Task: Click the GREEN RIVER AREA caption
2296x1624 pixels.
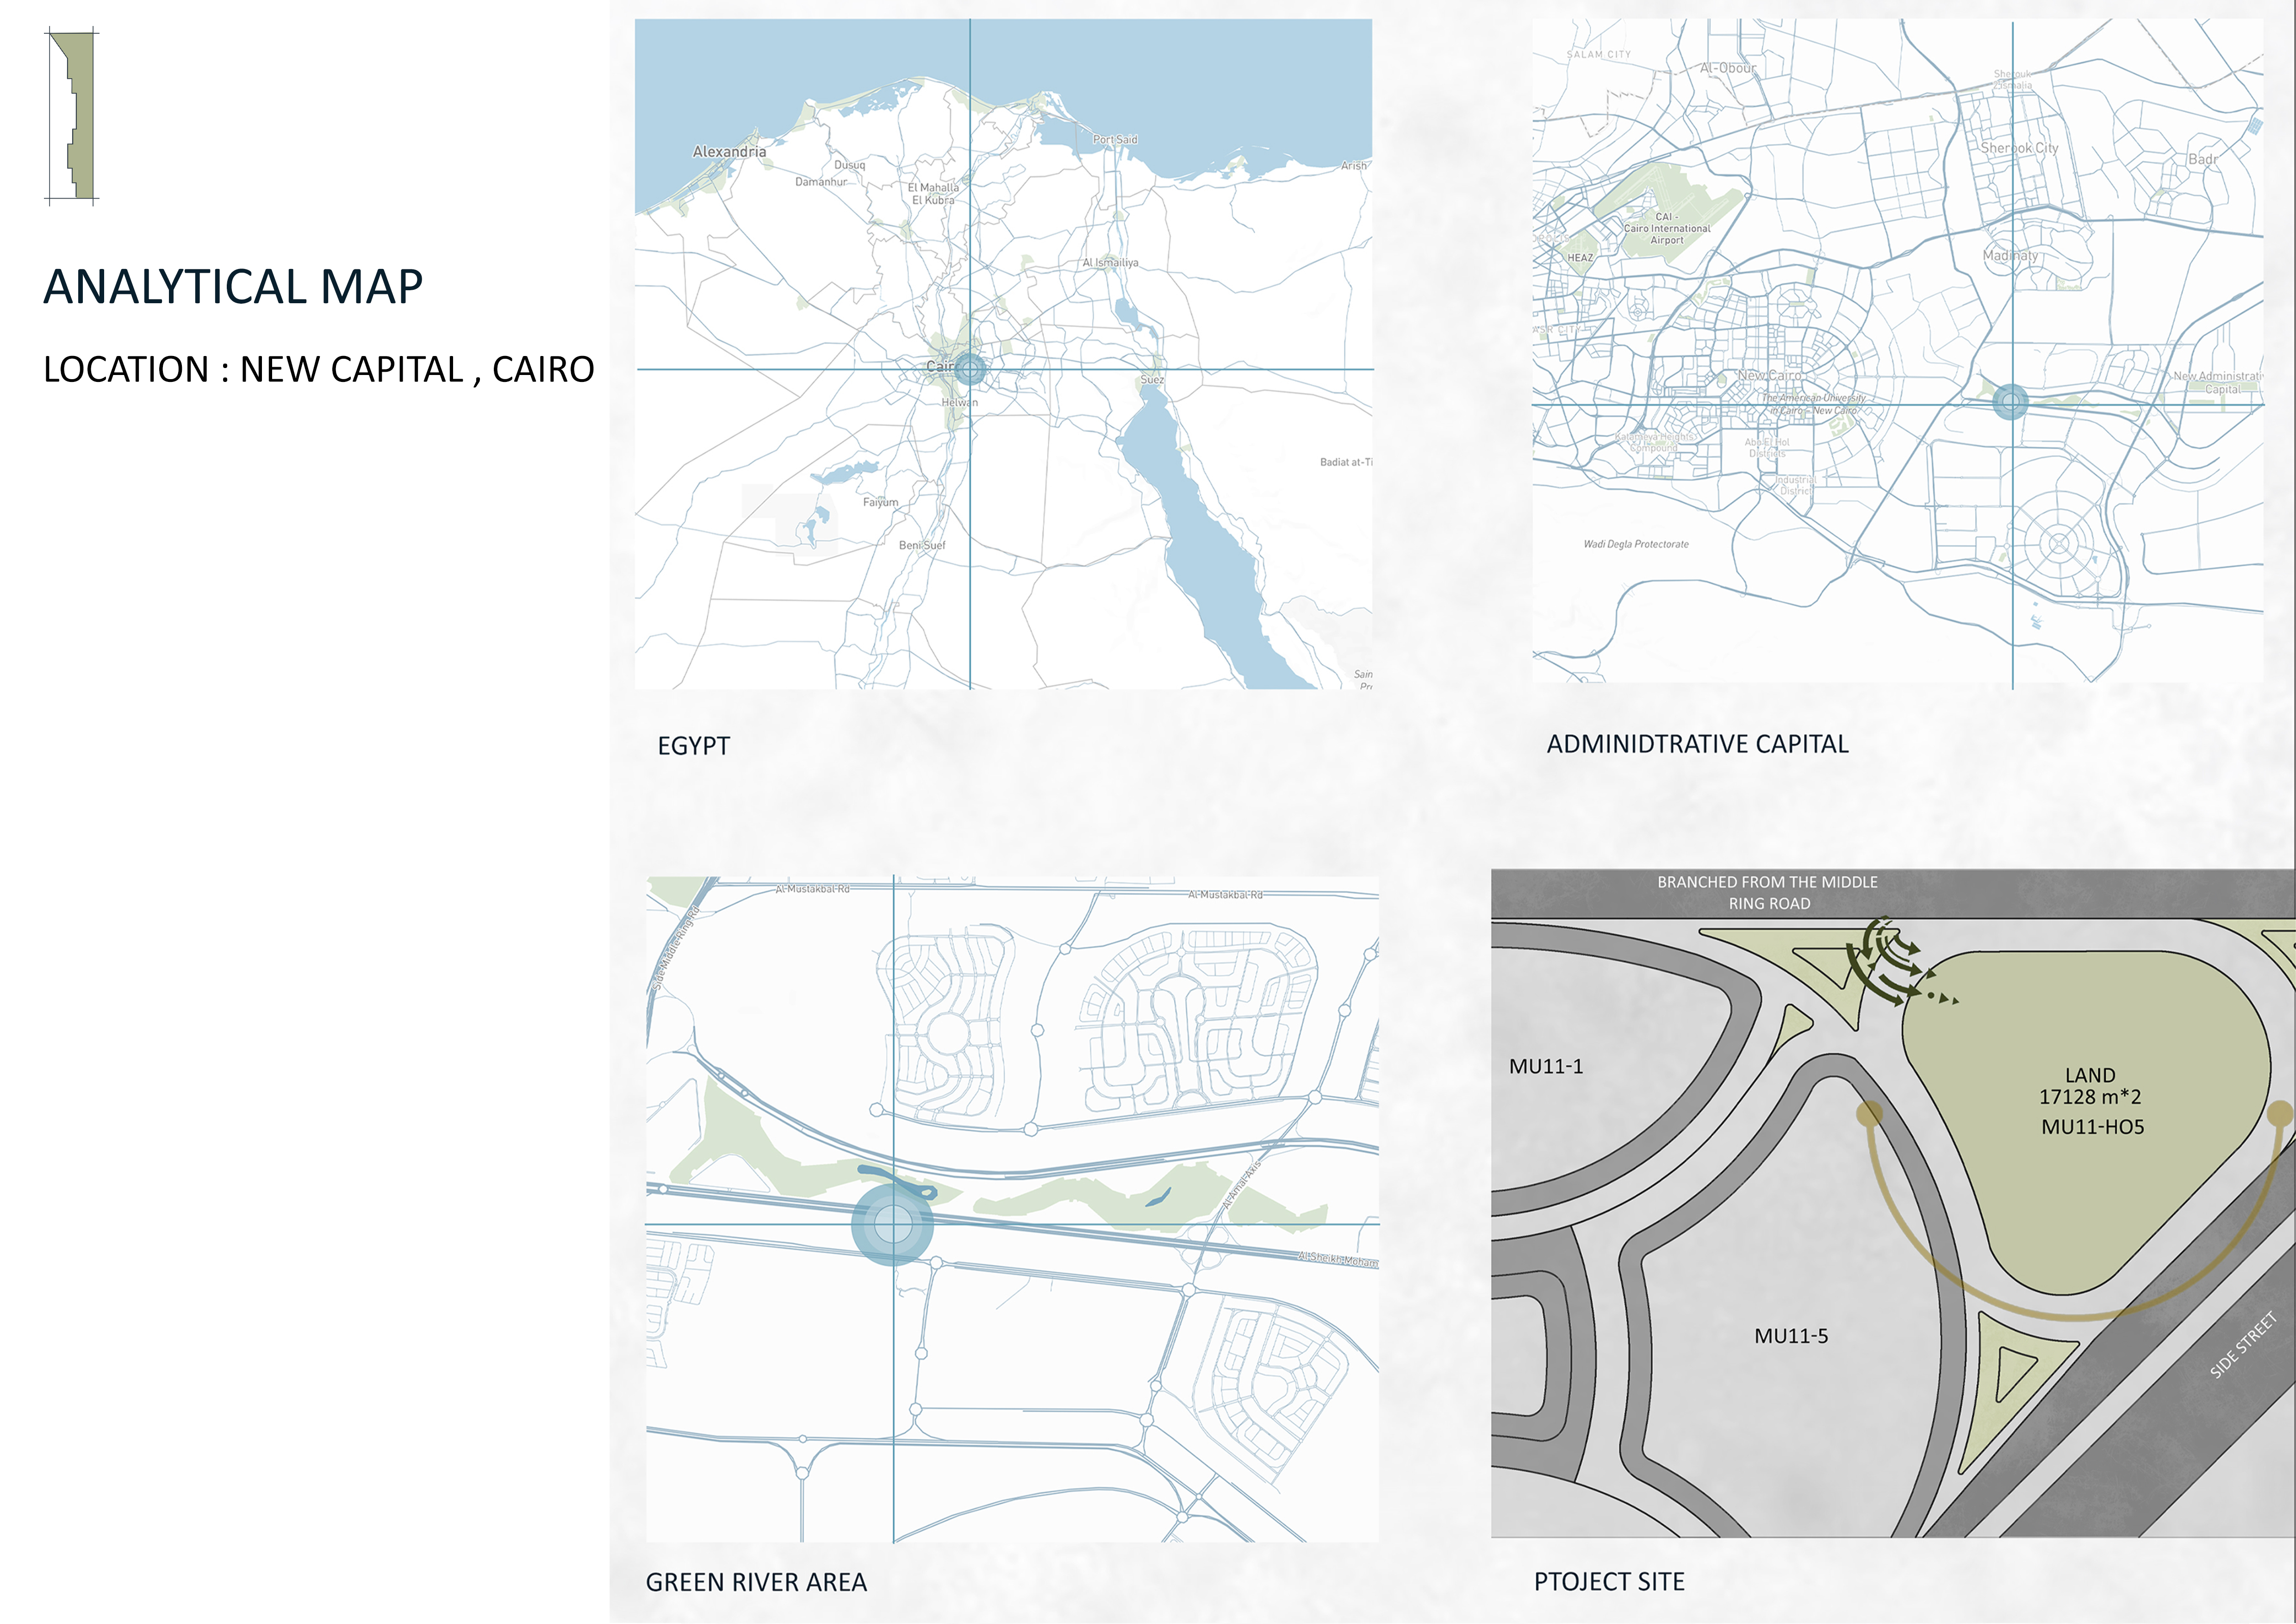Action: click(756, 1582)
